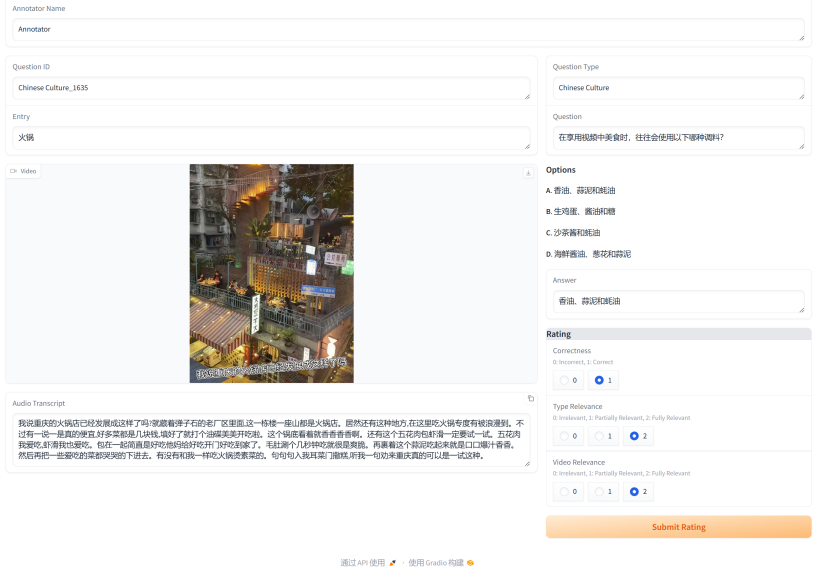Click the Audio Transcript text area

coord(271,440)
